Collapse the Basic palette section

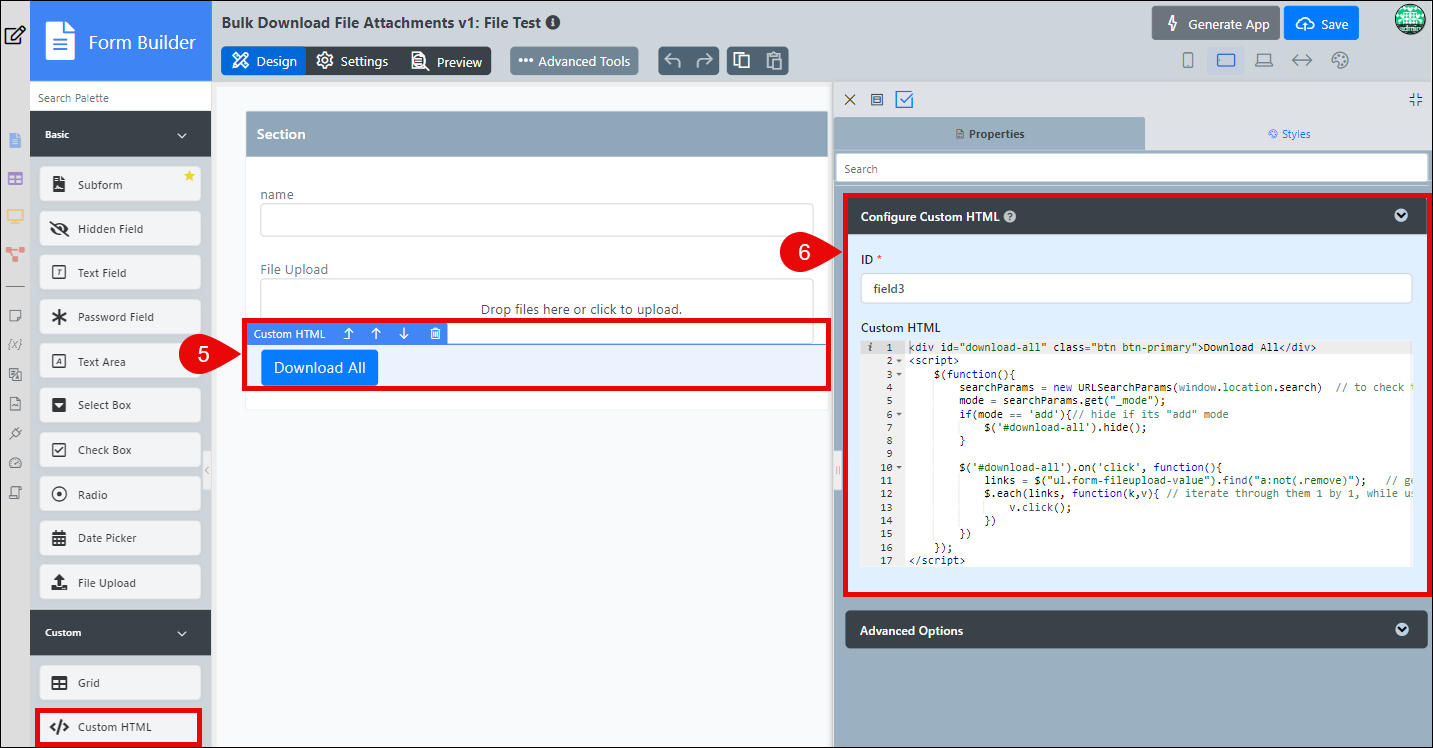(x=182, y=135)
